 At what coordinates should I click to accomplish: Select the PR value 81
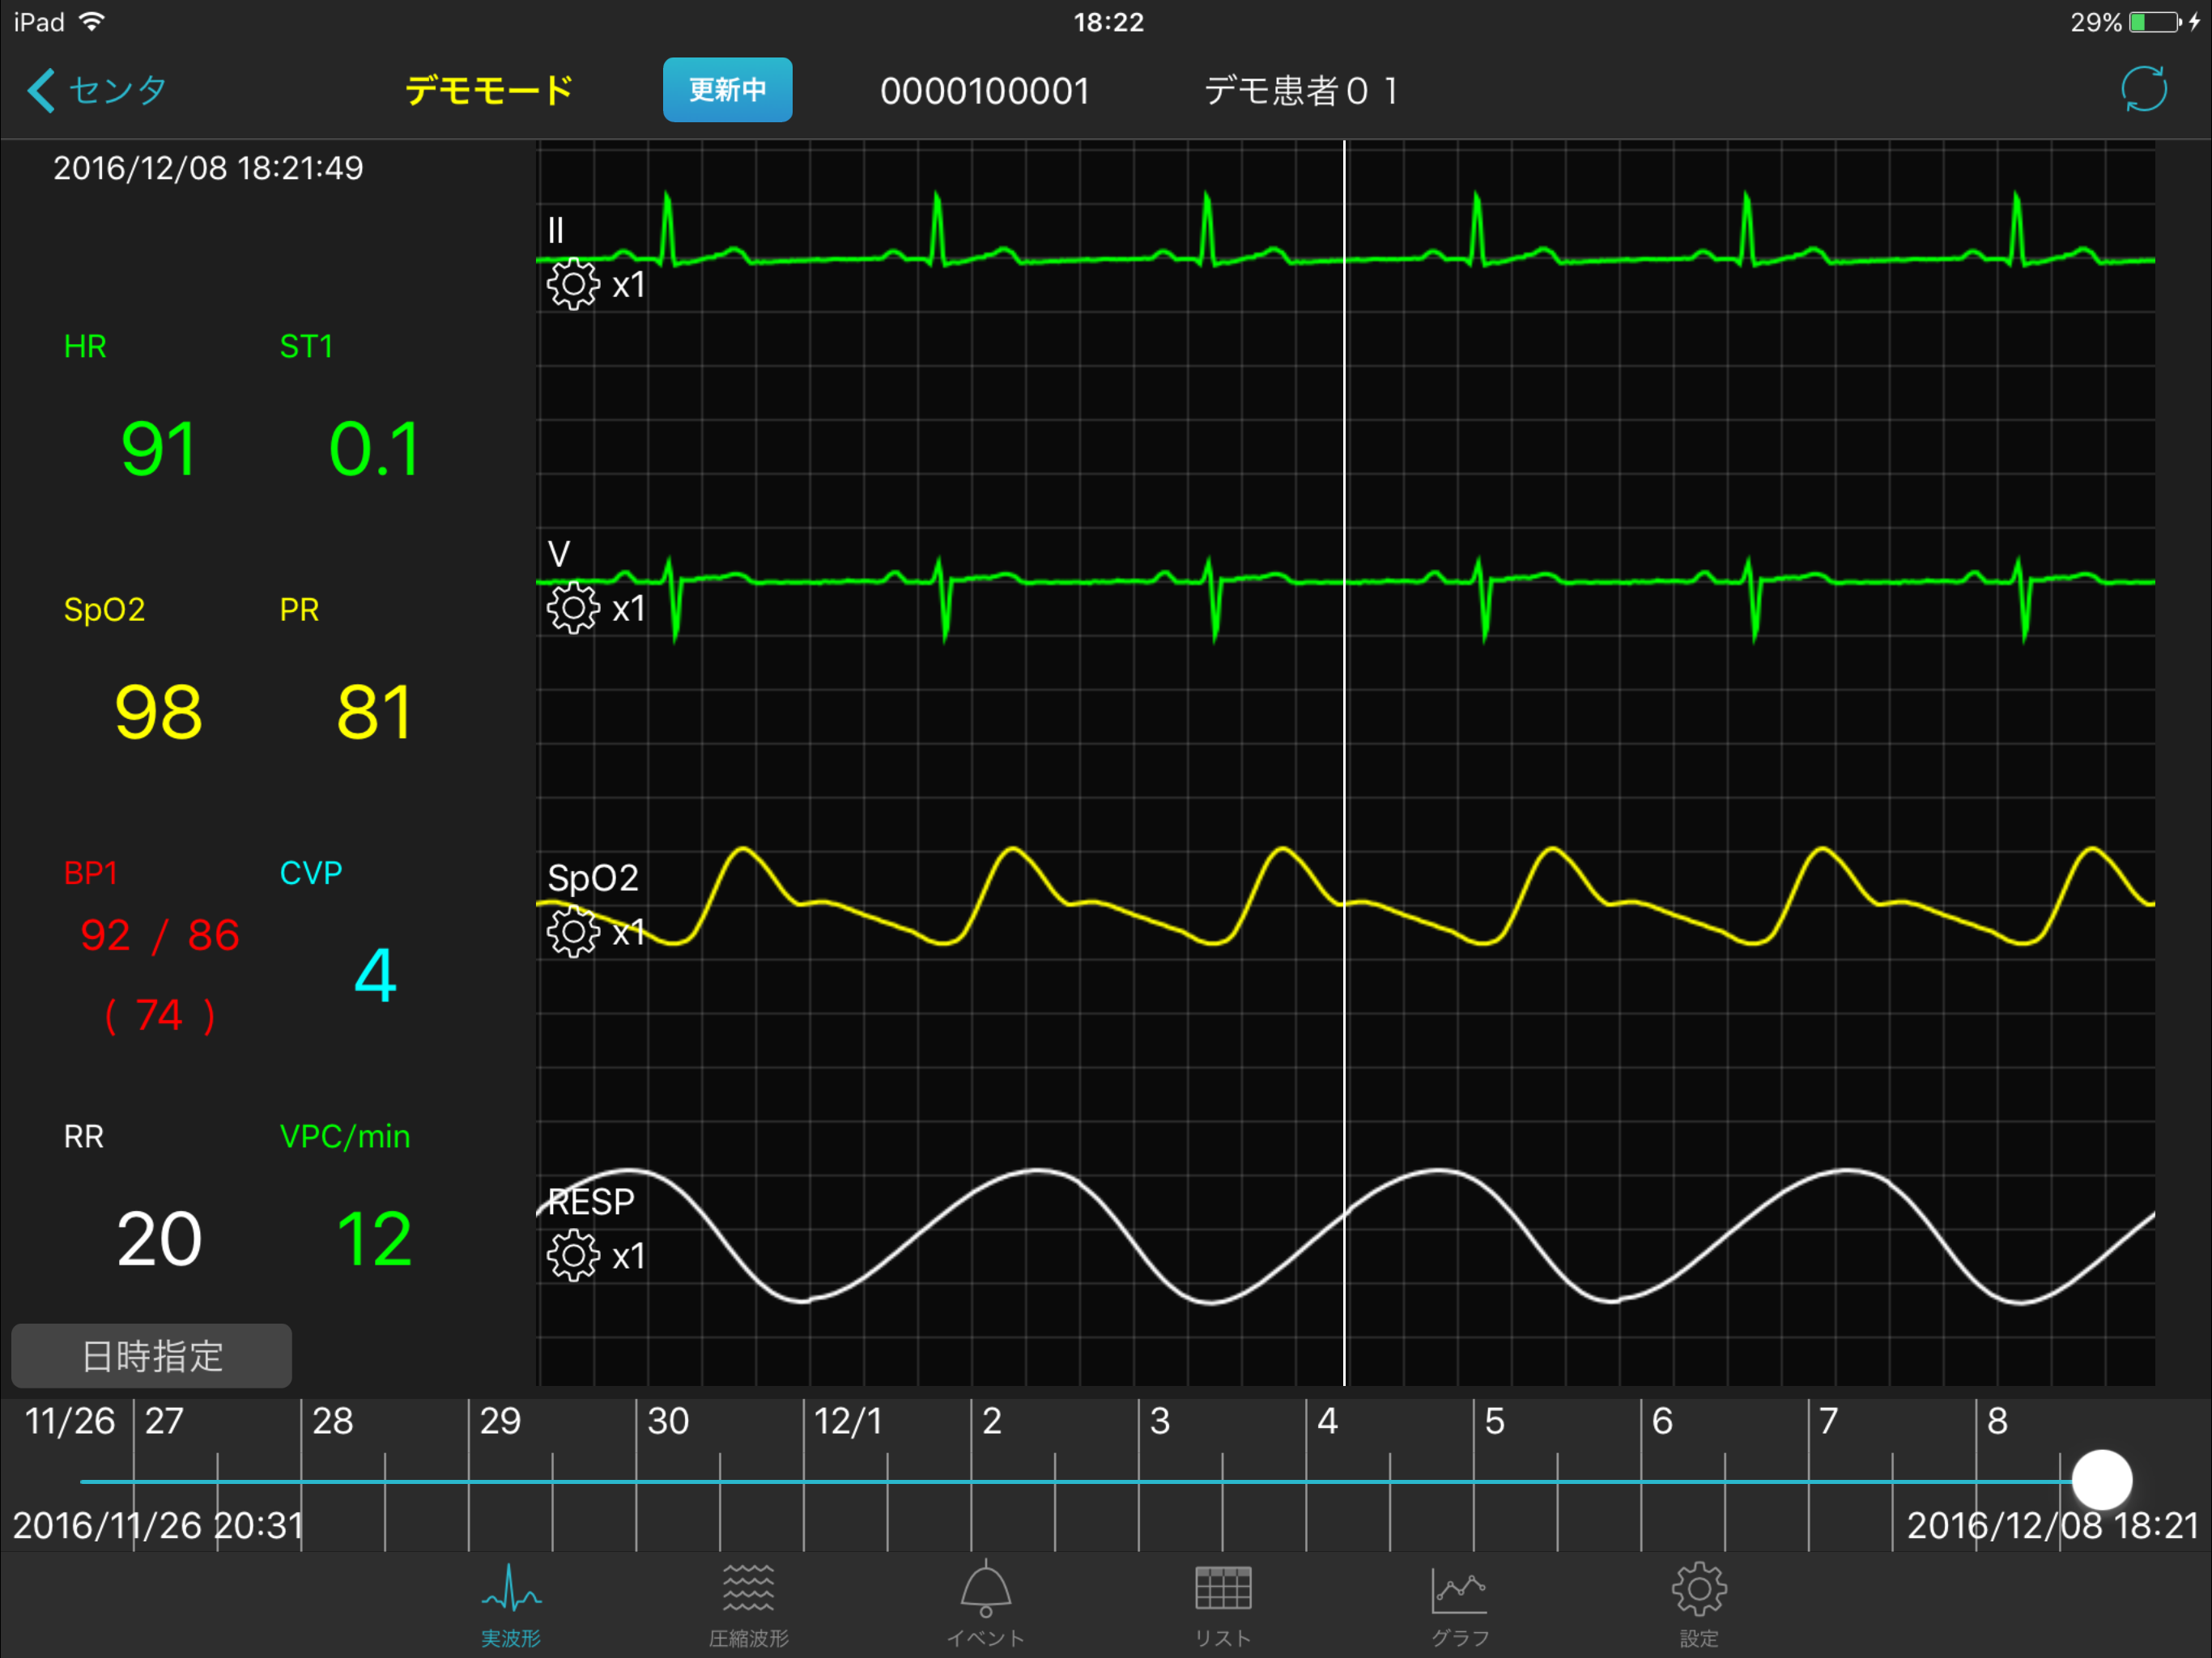[374, 713]
